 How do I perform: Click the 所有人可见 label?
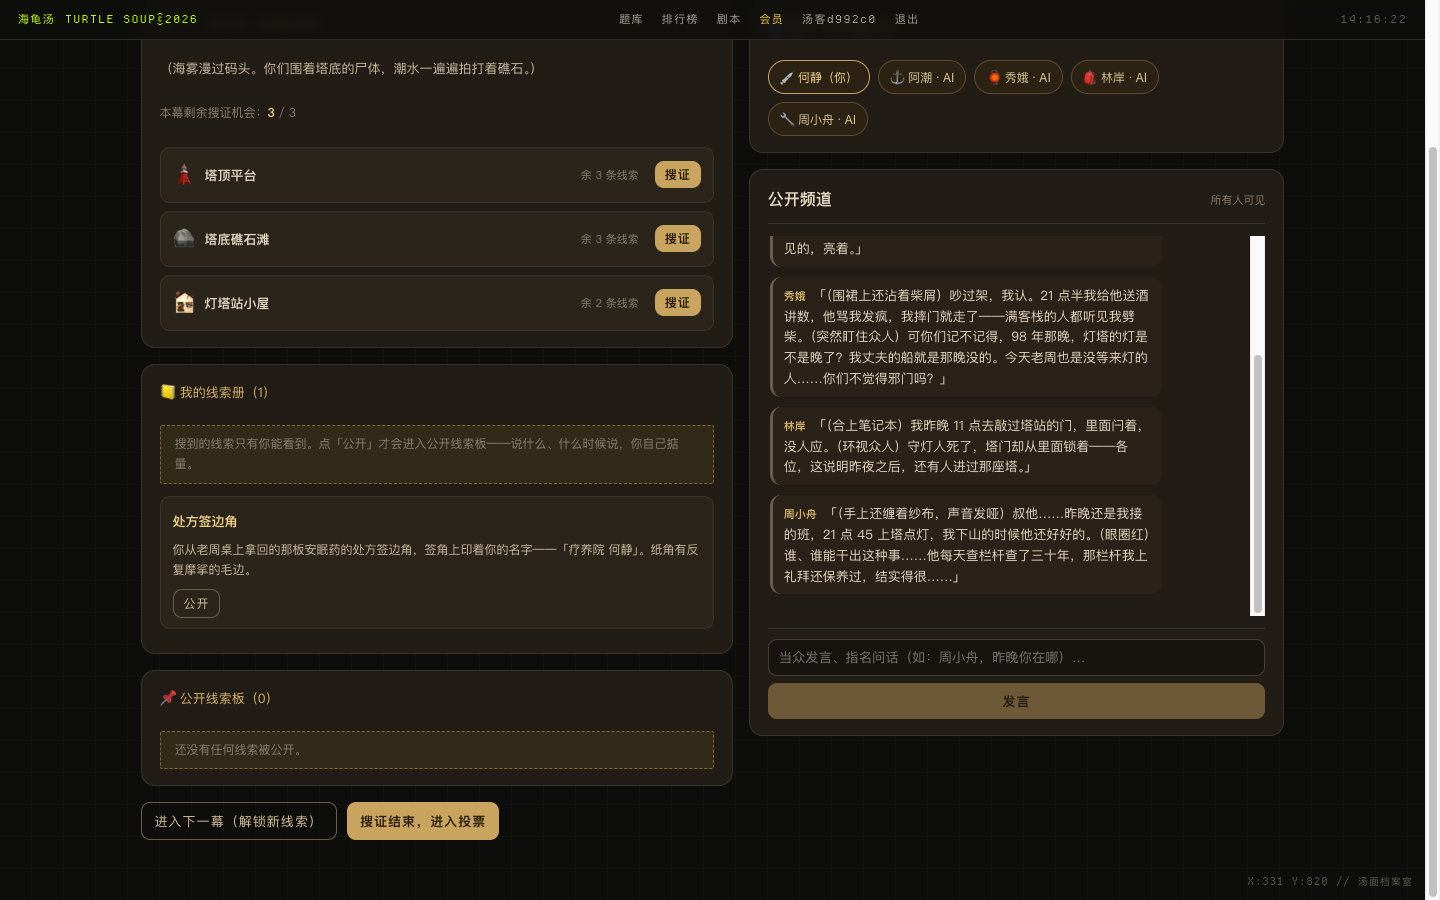pos(1238,200)
